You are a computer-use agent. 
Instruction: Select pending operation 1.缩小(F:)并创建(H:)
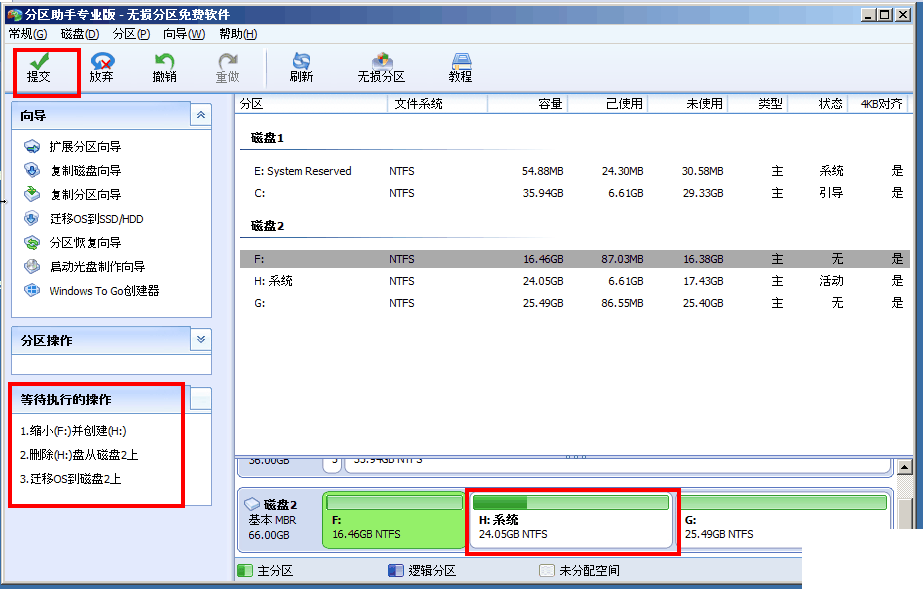coord(73,431)
